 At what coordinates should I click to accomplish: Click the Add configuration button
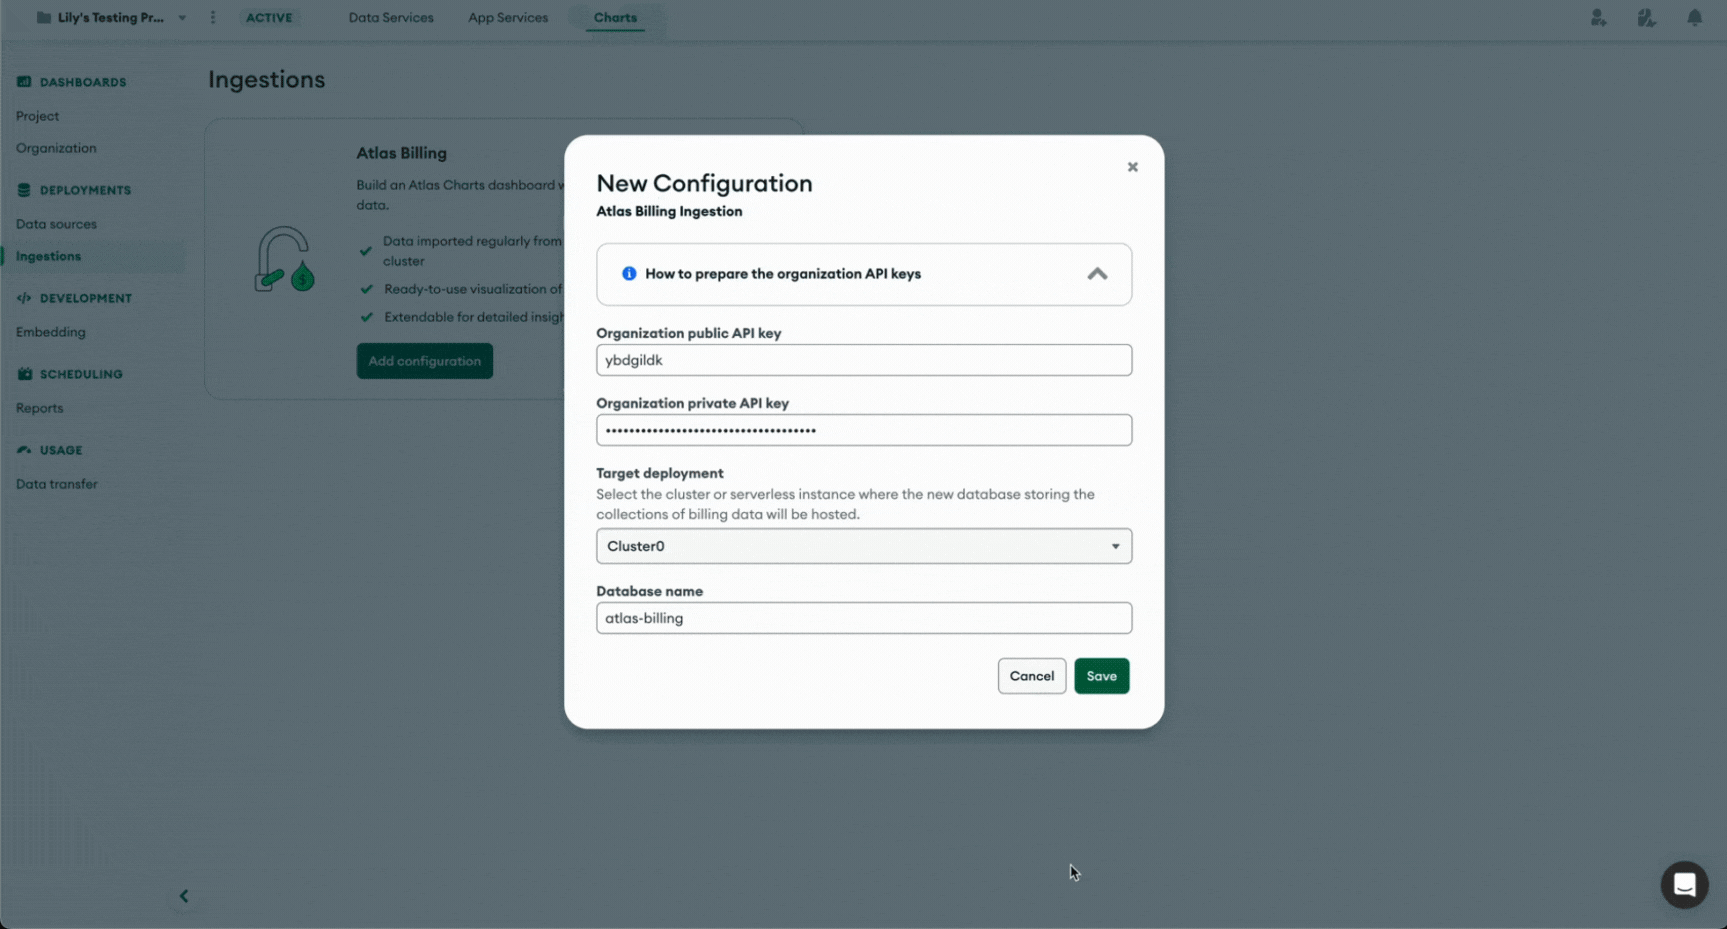pyautogui.click(x=424, y=361)
